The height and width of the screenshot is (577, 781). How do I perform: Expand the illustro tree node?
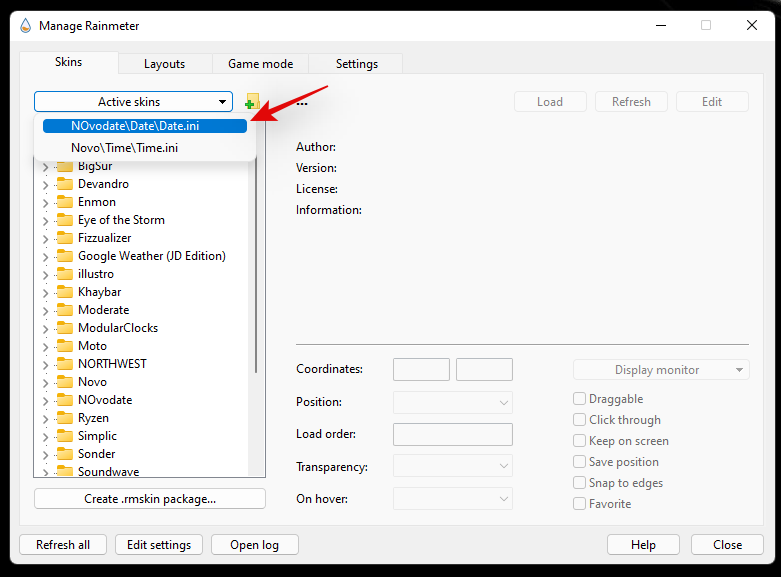45,275
